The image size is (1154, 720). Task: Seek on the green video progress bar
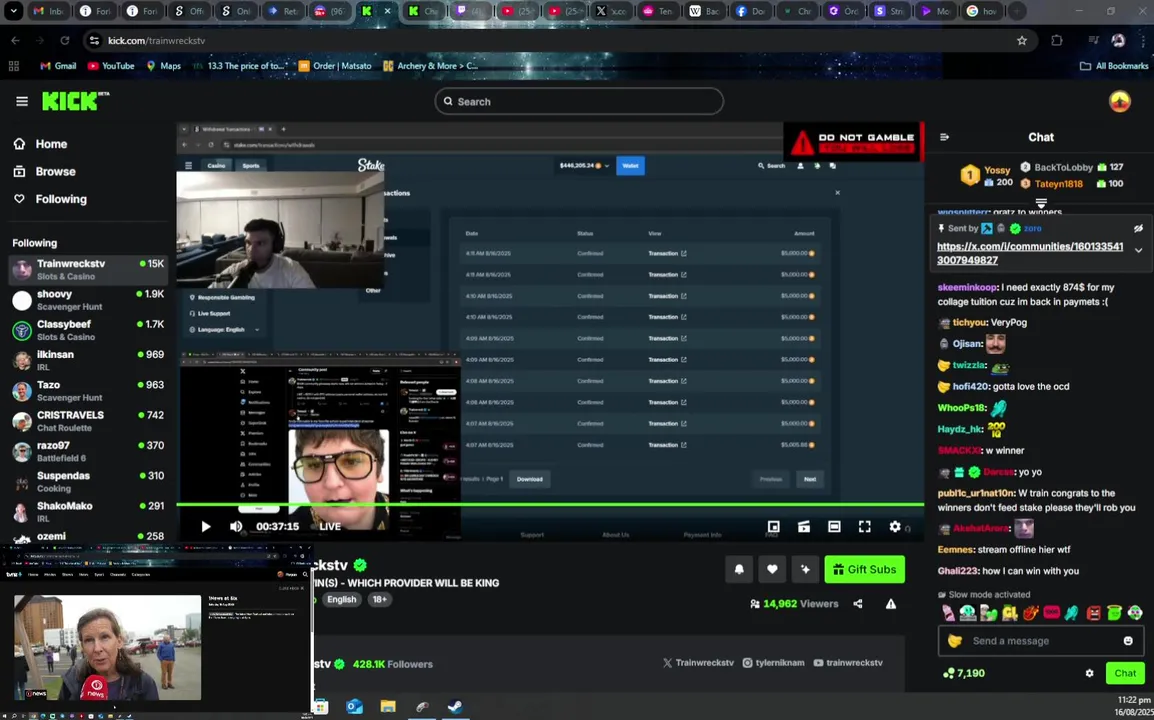550,504
